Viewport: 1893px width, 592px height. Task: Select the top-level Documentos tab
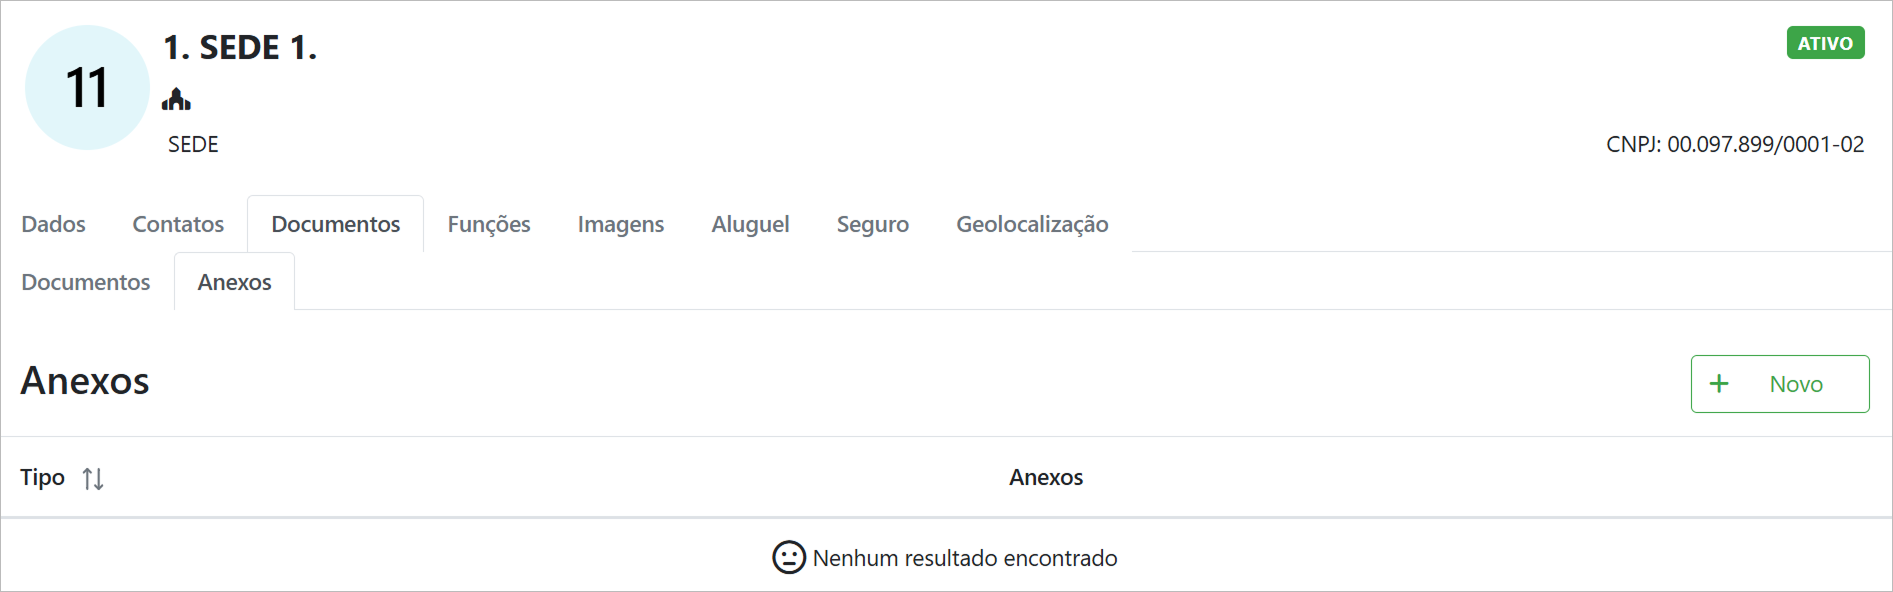click(335, 224)
